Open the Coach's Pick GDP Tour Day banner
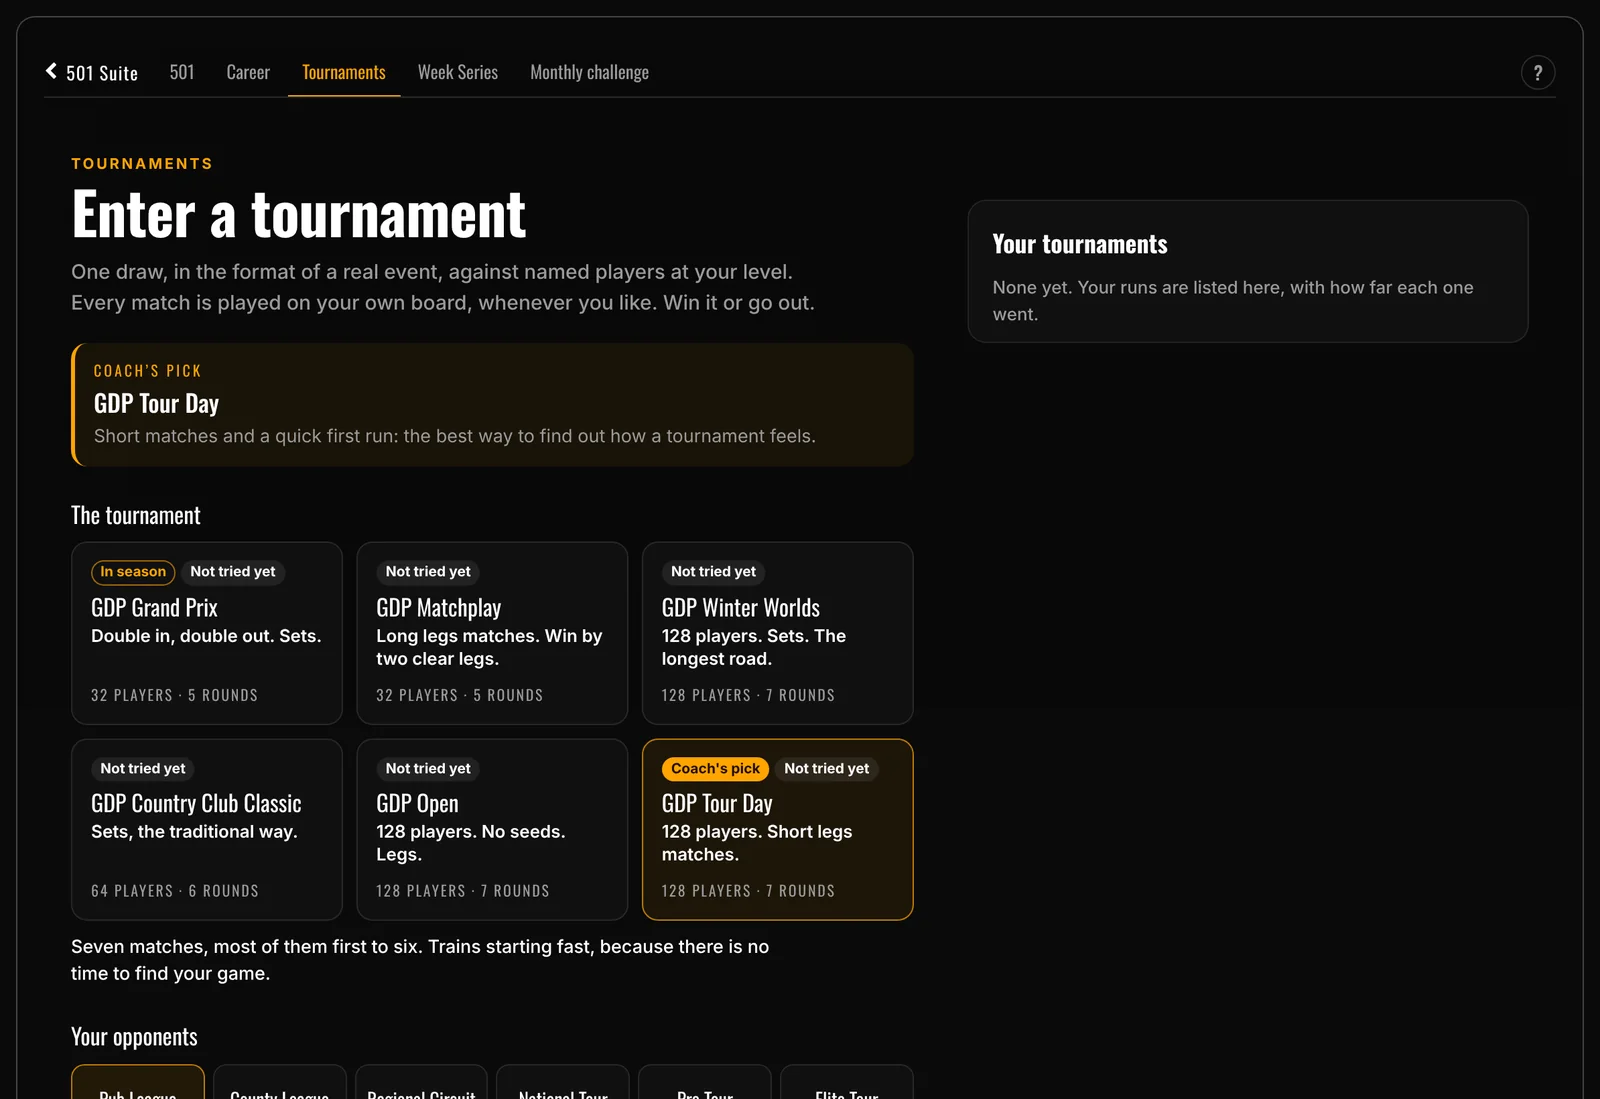The width and height of the screenshot is (1600, 1099). pos(492,405)
